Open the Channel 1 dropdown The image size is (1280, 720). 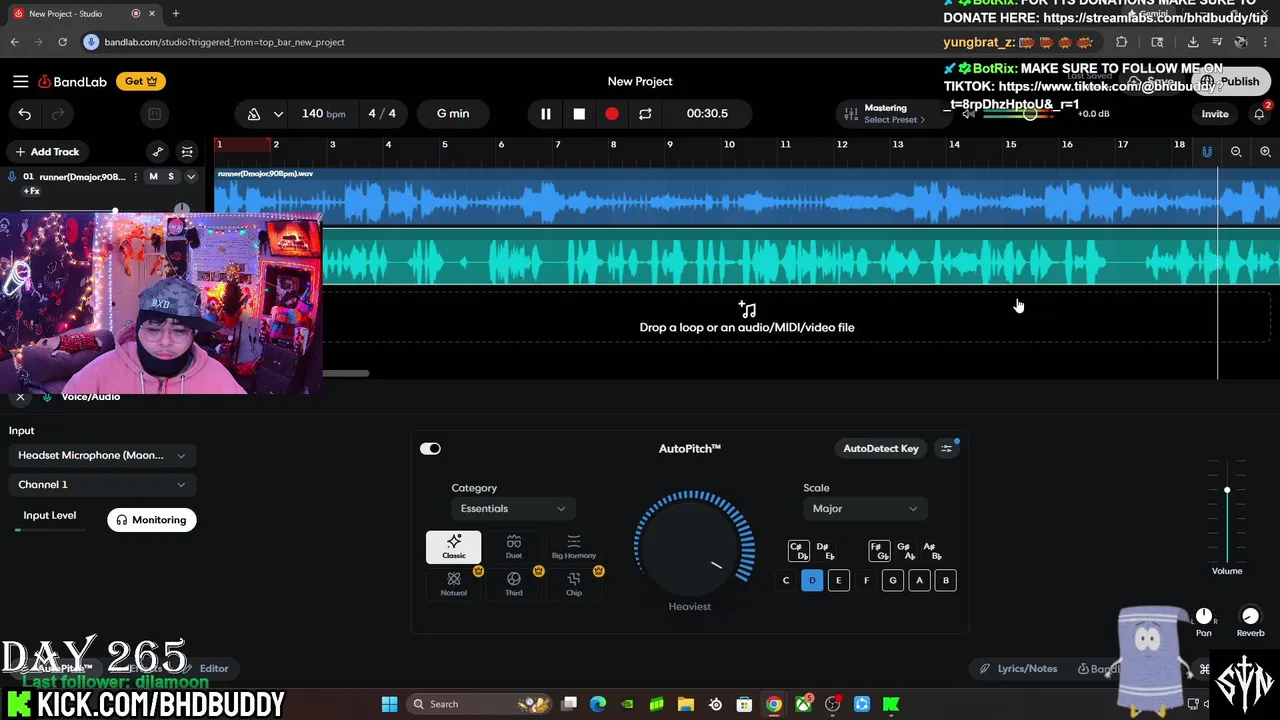(101, 485)
